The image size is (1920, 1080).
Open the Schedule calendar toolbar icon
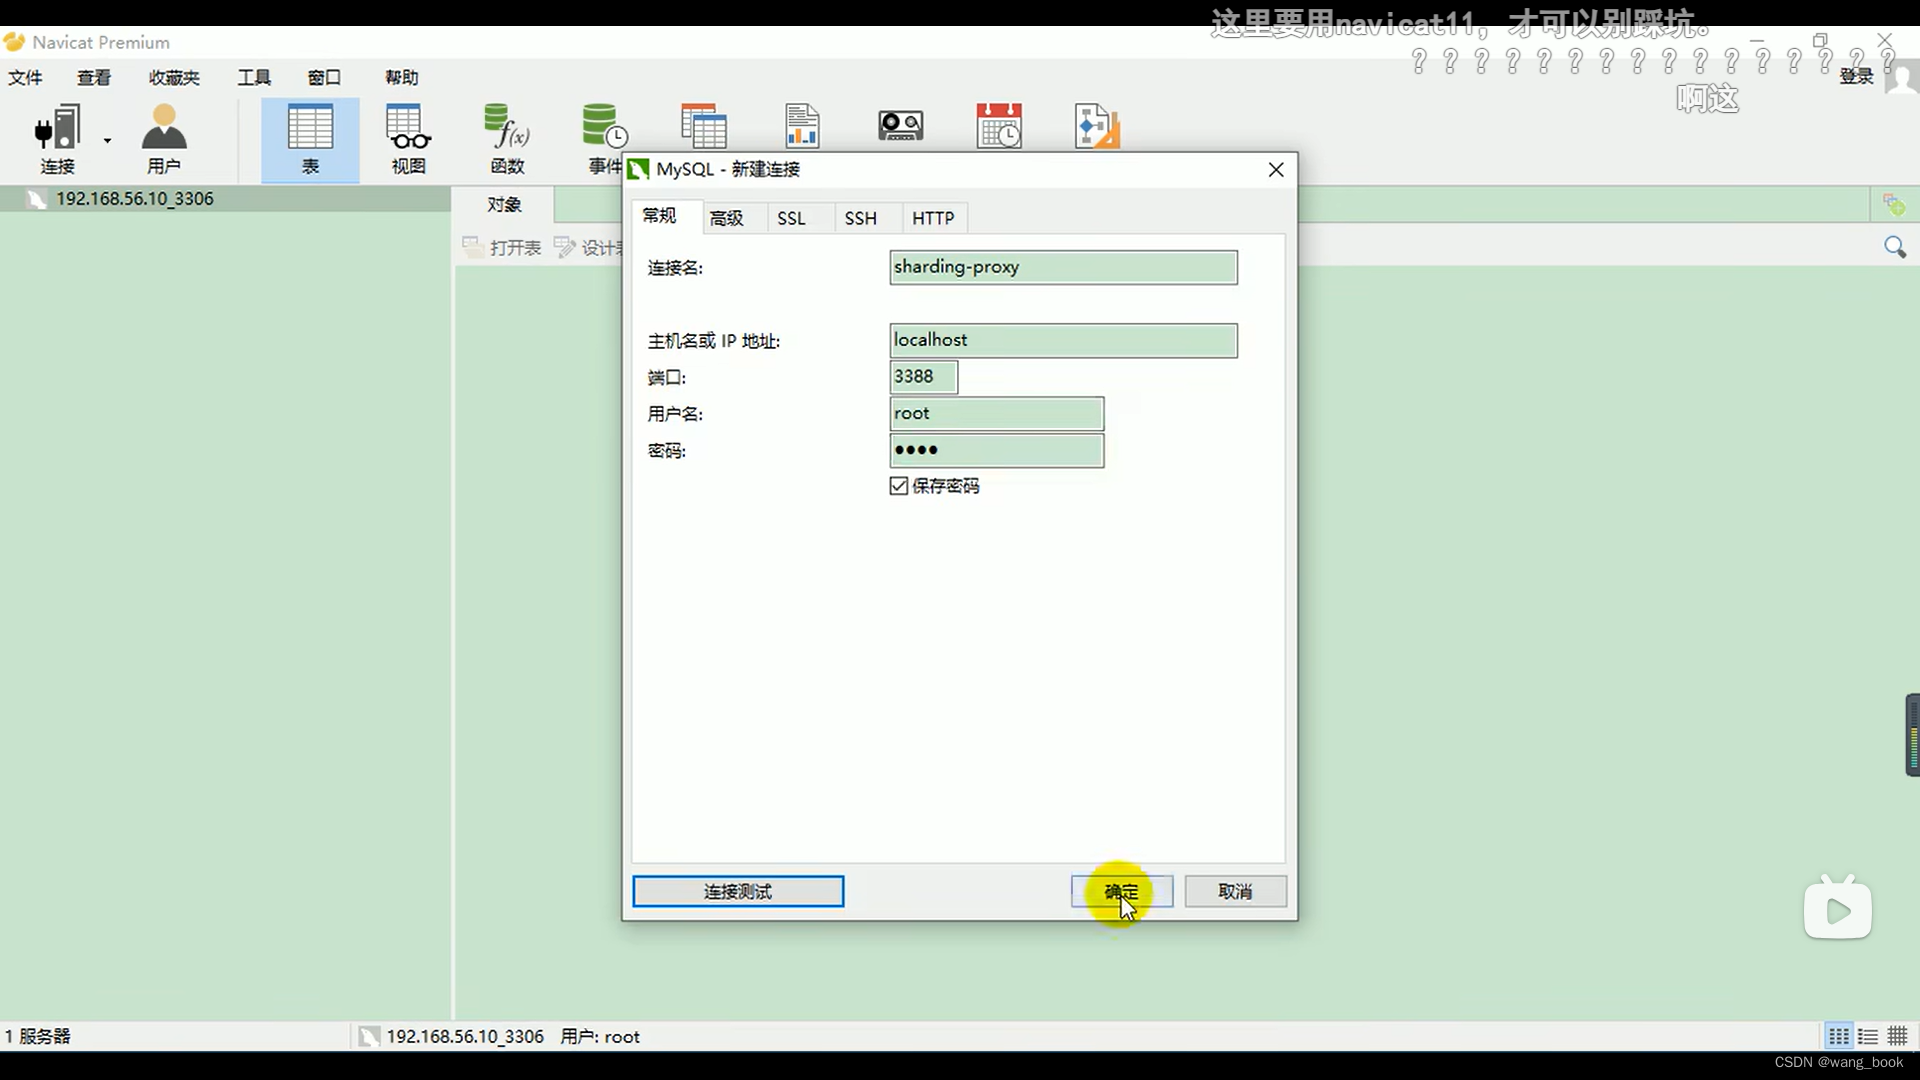[x=999, y=126]
